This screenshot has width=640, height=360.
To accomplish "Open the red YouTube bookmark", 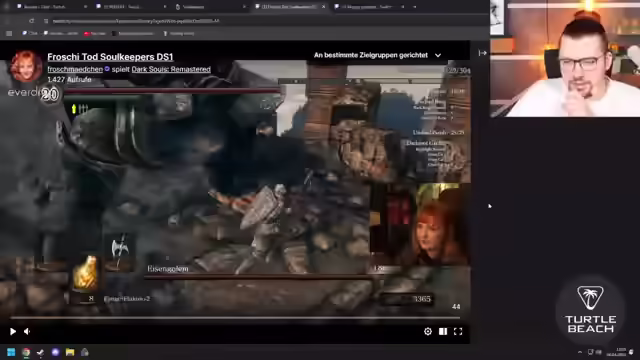I will 95,33.
